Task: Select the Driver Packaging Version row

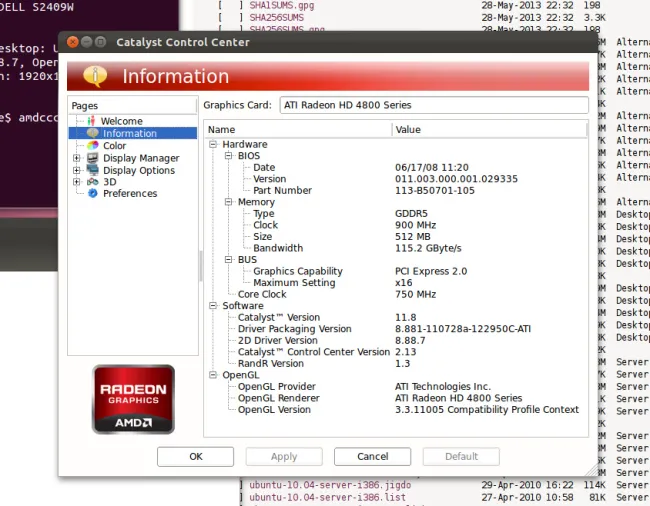Action: [396, 329]
